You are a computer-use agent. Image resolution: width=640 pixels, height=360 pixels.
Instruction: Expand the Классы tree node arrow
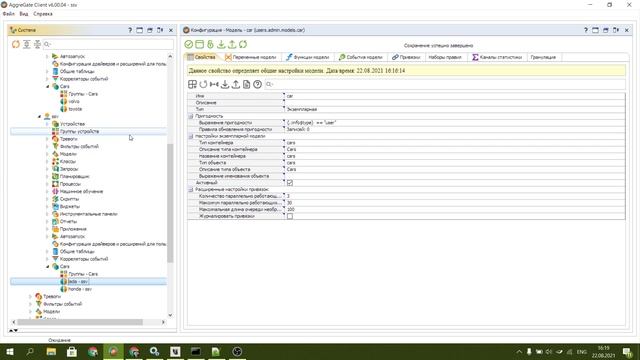47,162
